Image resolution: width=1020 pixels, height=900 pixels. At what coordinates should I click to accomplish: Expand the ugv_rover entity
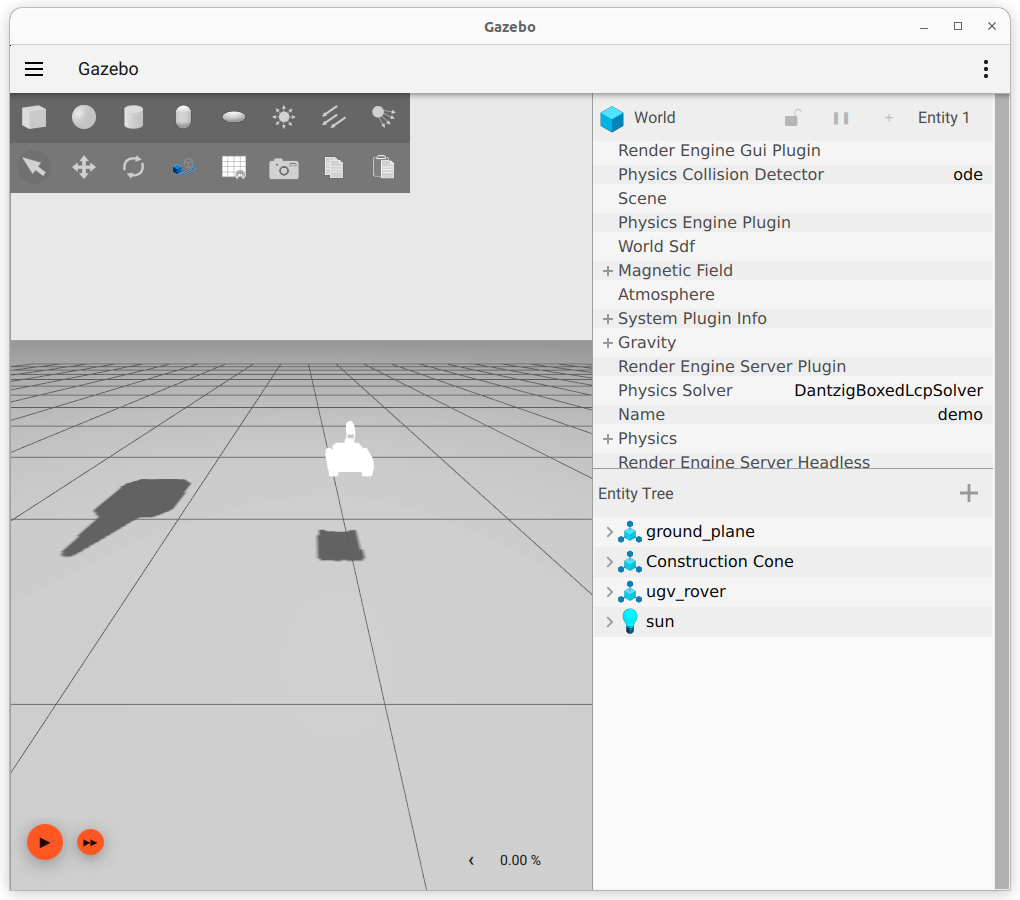(x=609, y=592)
